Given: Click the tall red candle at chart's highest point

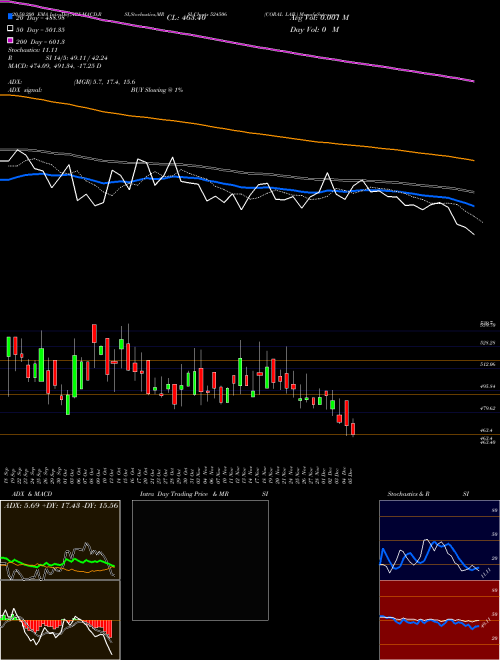Looking at the screenshot, I should (95, 333).
